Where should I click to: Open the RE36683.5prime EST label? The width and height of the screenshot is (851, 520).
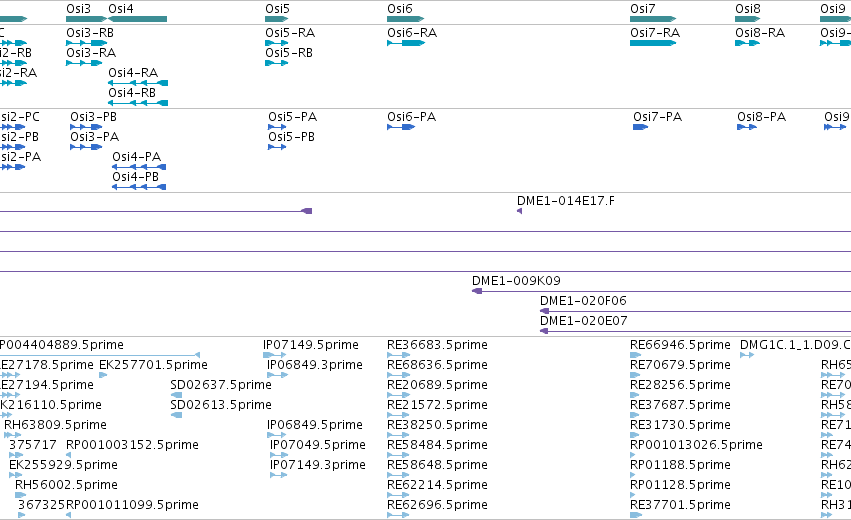[x=437, y=345]
